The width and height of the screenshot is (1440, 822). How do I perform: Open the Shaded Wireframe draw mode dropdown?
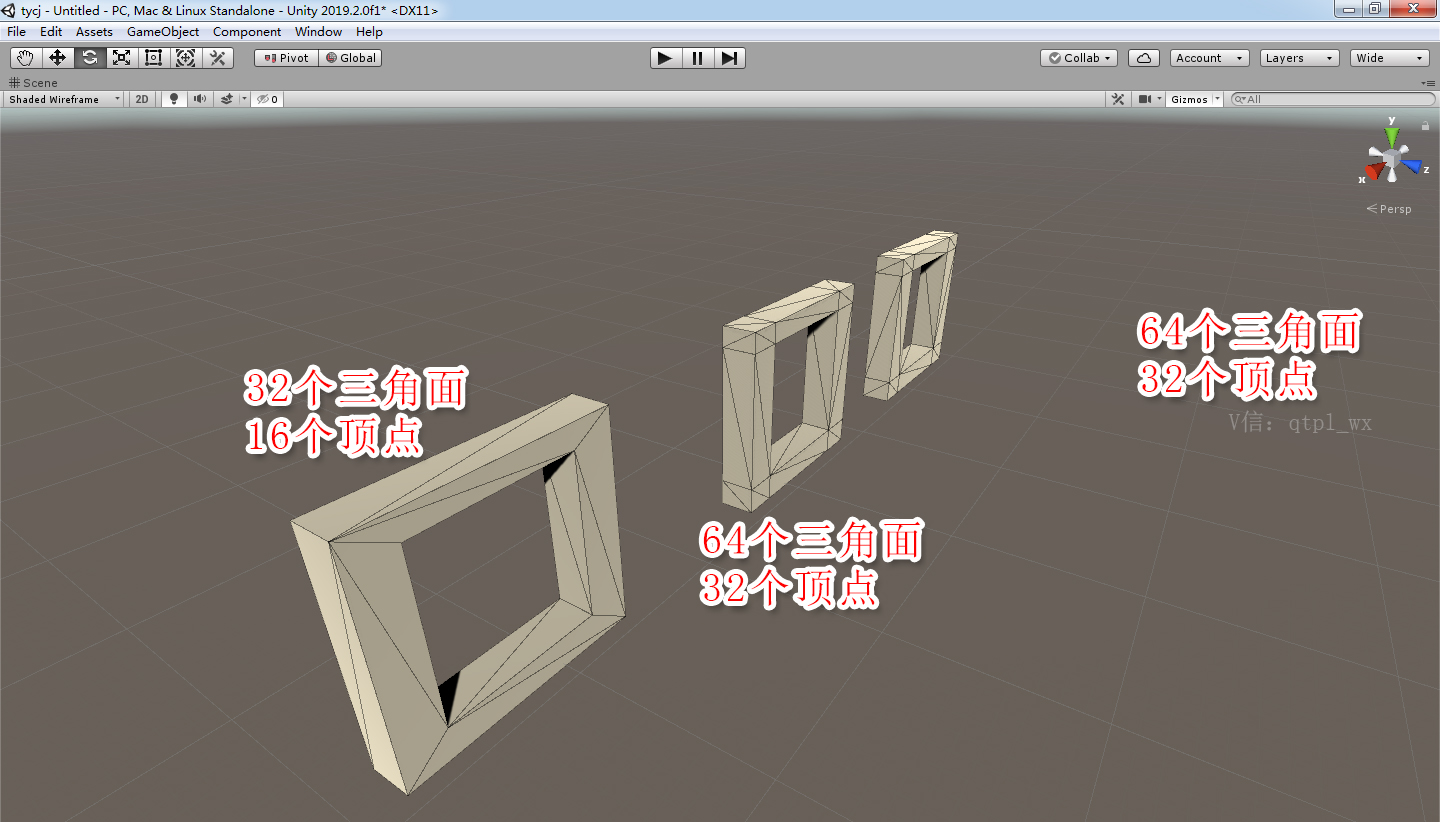[x=63, y=98]
